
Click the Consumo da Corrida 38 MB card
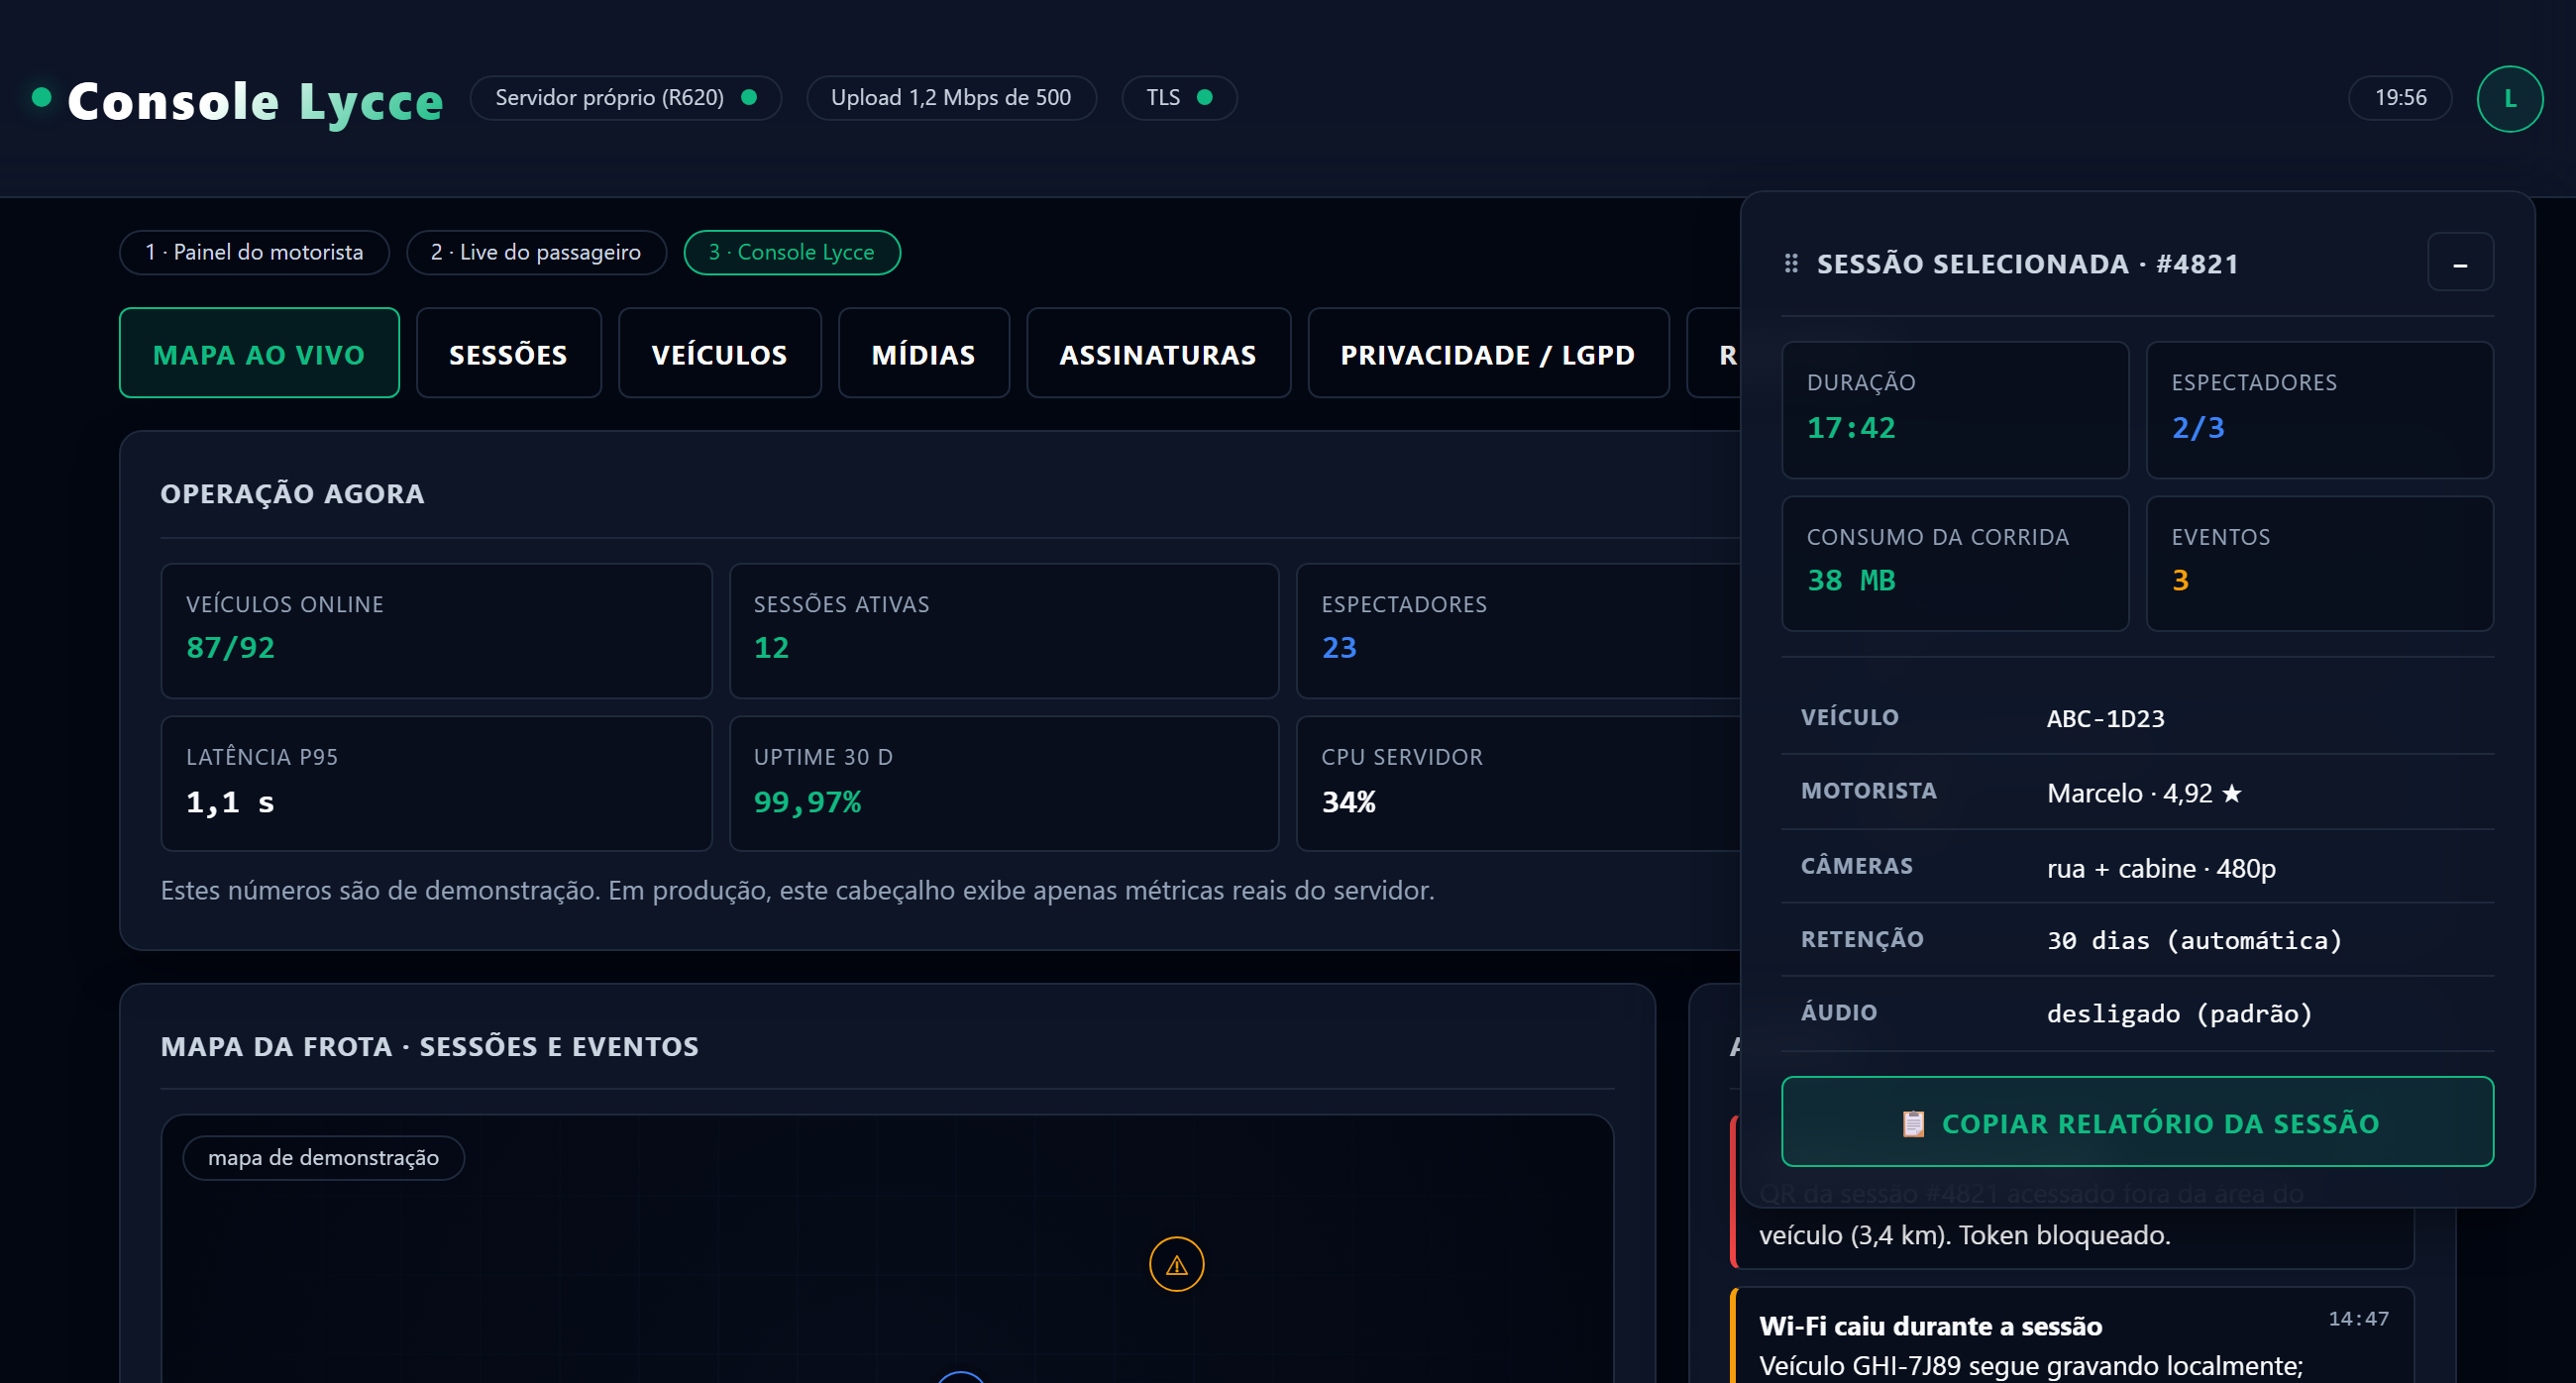click(1955, 563)
